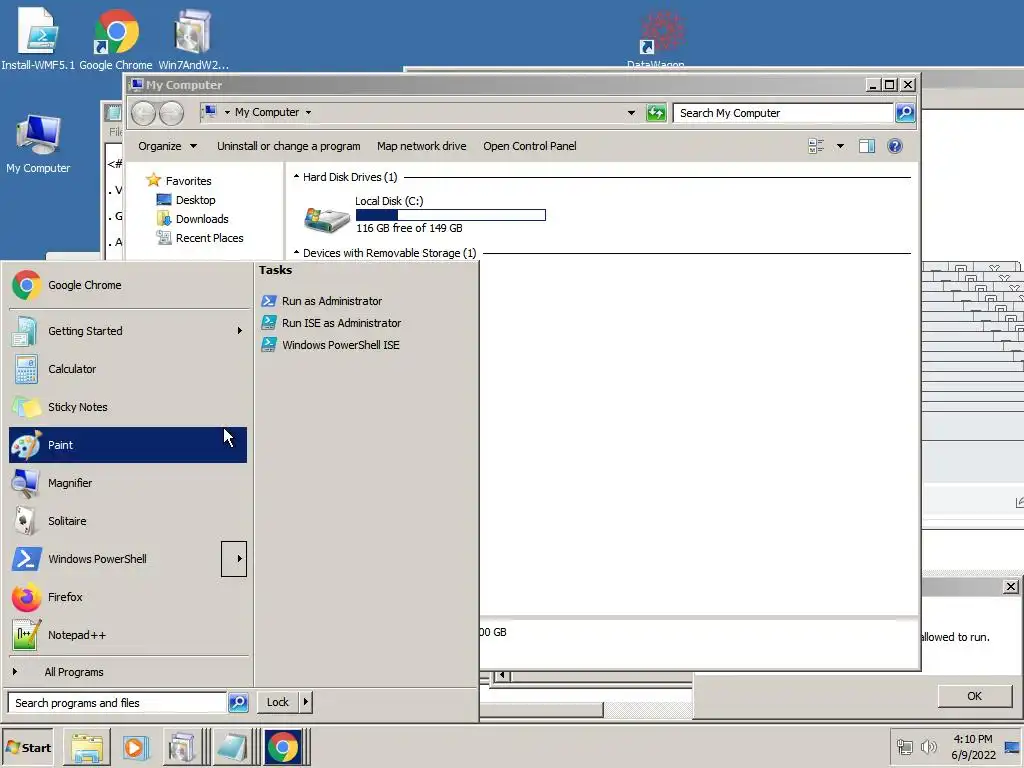Click the Notepad++ icon in Start menu
This screenshot has height=768, width=1024.
click(x=26, y=635)
